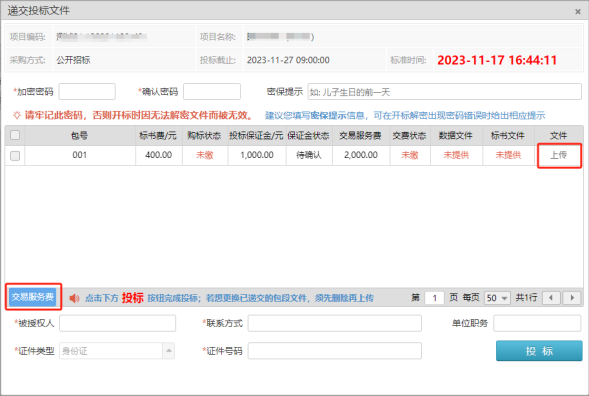This screenshot has width=589, height=396.
Task: Click the 待确认 status cell
Action: click(x=309, y=155)
